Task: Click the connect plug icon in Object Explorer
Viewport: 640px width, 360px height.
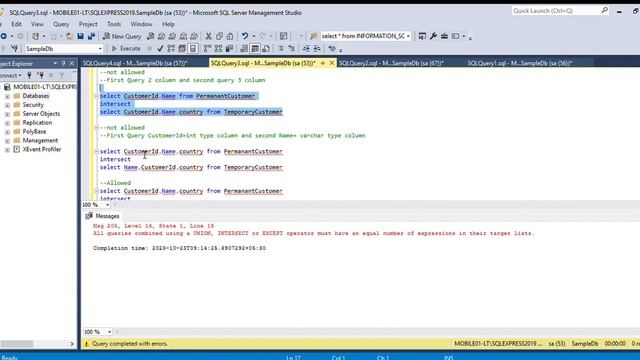Action: (x=29, y=75)
